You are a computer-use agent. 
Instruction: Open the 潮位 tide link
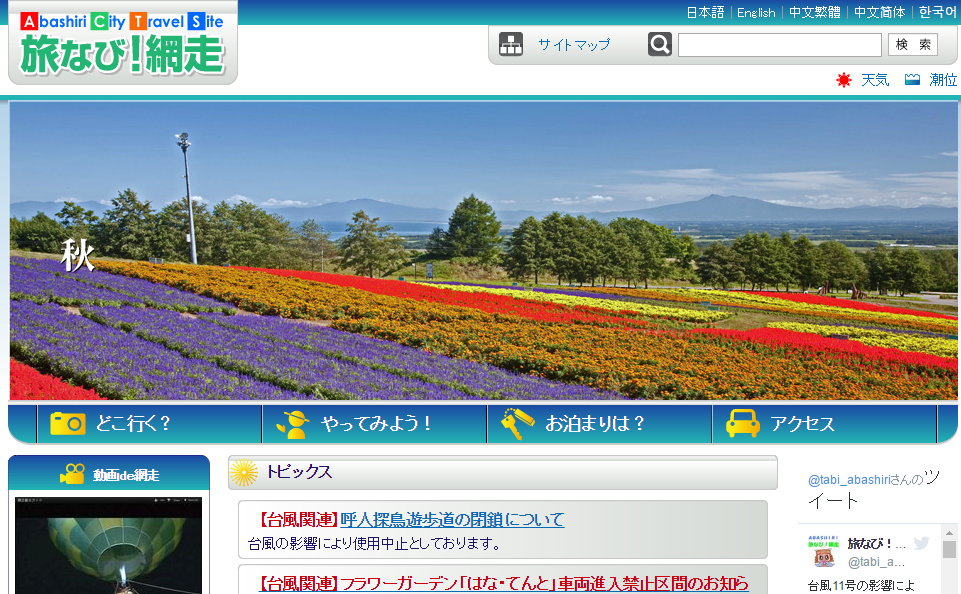[x=943, y=80]
